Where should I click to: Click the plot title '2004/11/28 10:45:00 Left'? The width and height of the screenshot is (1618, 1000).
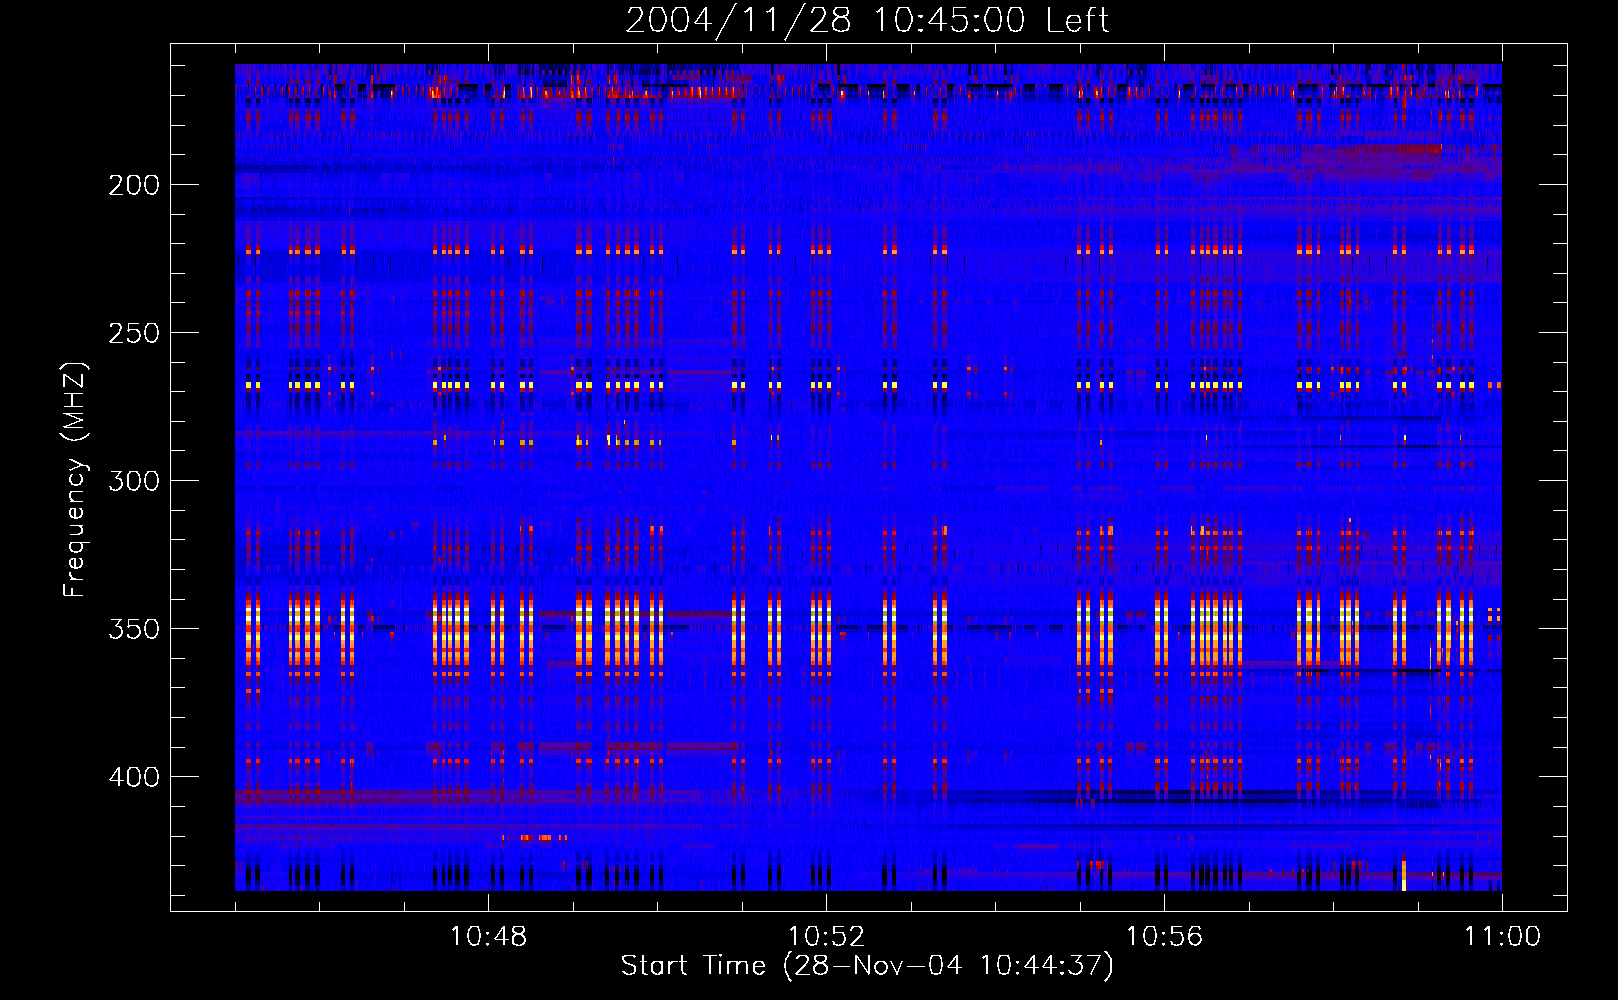pyautogui.click(x=867, y=20)
